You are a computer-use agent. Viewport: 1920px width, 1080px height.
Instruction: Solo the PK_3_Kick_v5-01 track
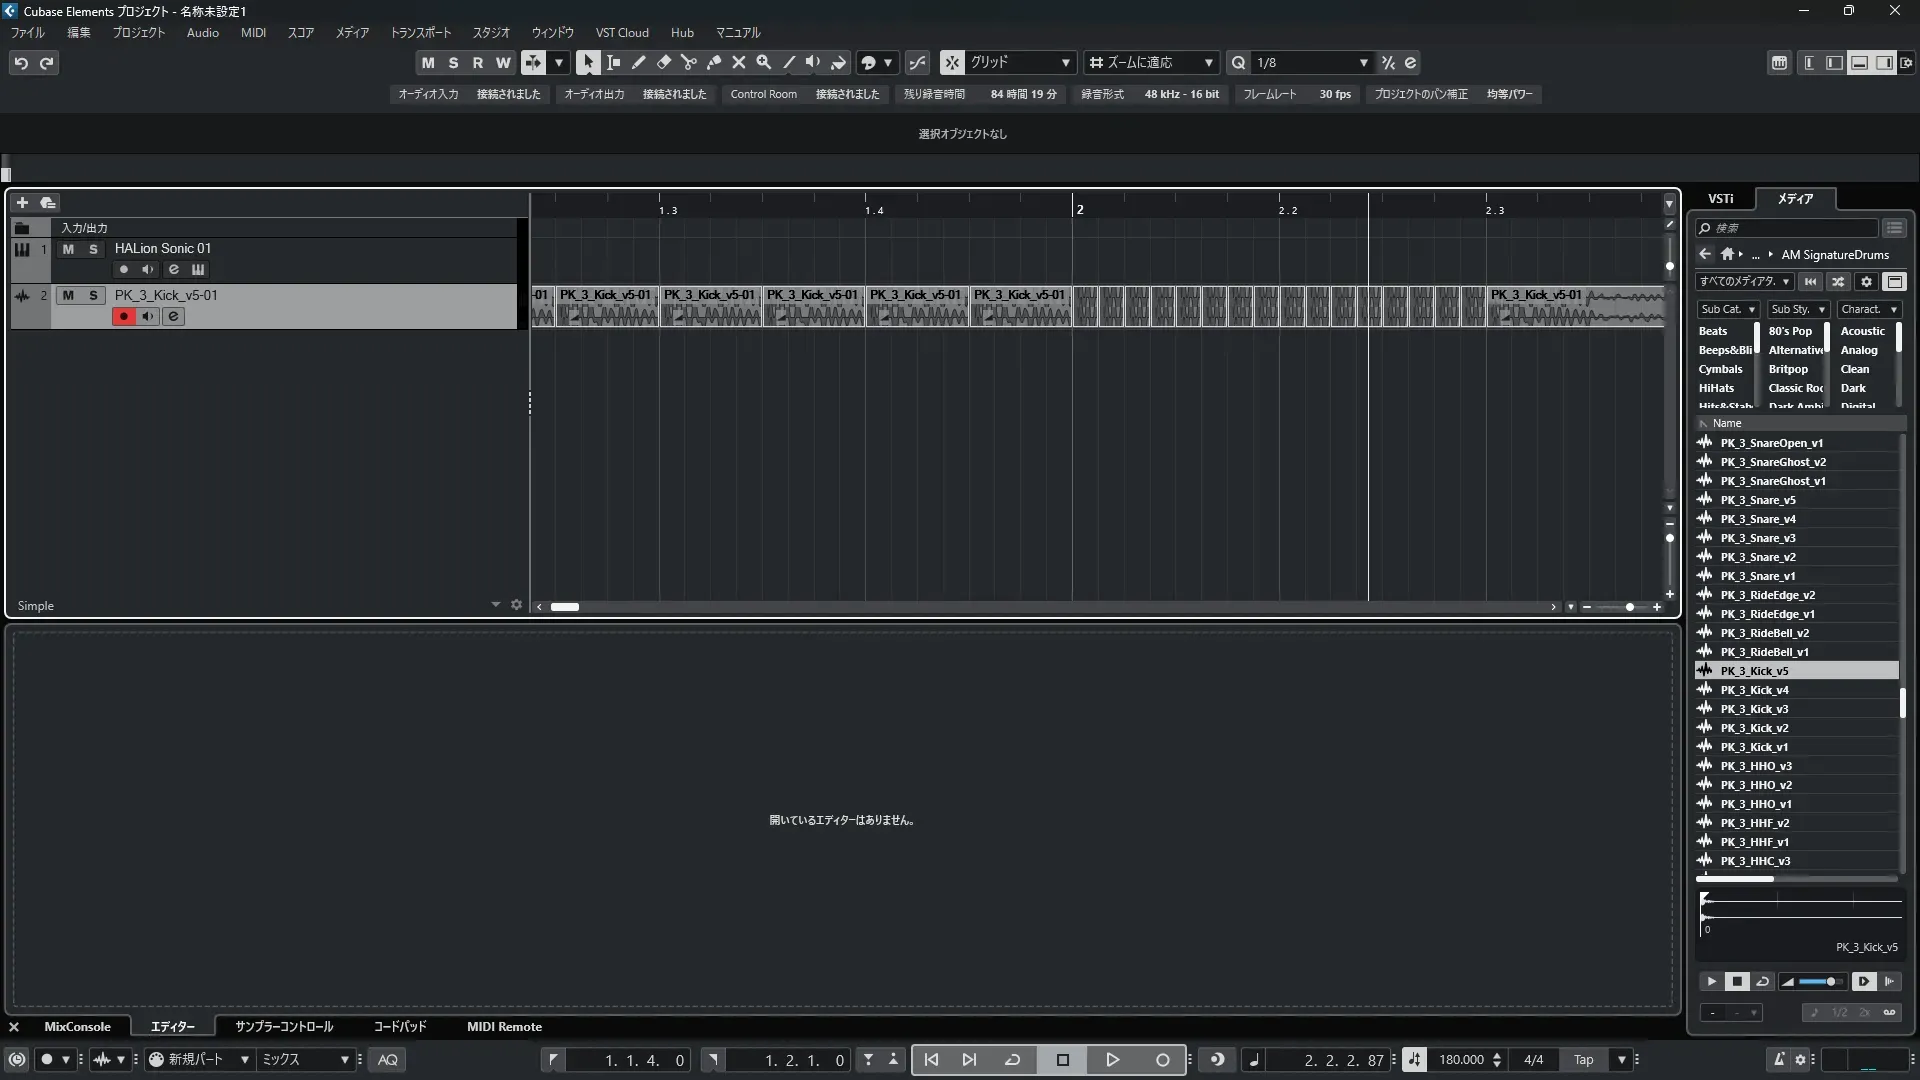point(93,295)
